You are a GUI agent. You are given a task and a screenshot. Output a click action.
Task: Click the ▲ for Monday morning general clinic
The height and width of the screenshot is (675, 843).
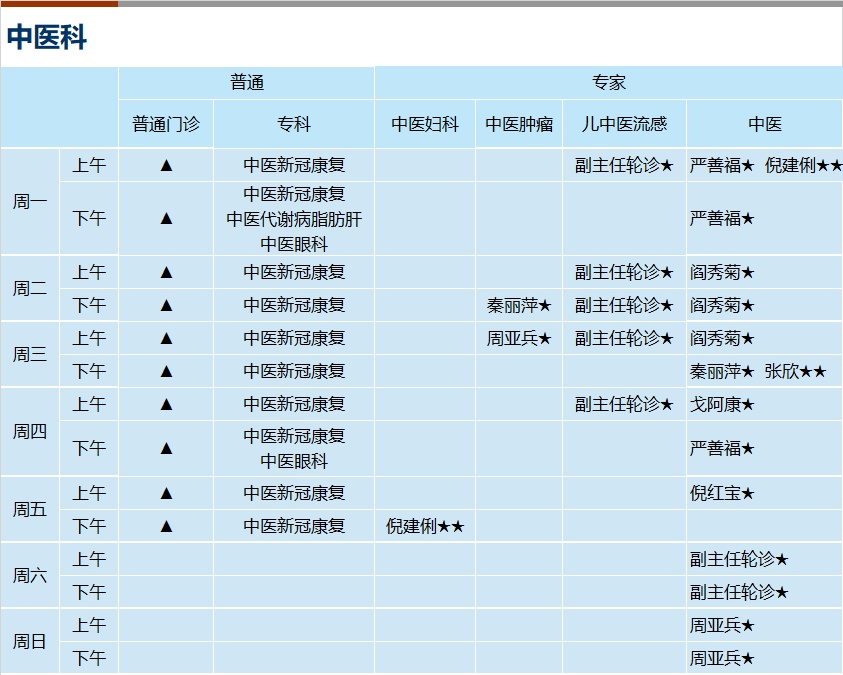166,165
